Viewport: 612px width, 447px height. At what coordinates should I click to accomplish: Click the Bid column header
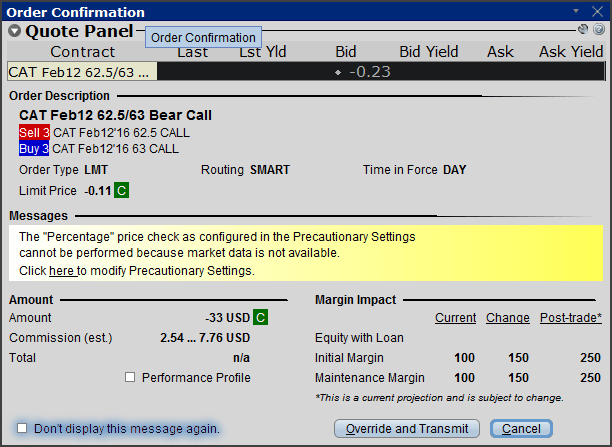[346, 52]
